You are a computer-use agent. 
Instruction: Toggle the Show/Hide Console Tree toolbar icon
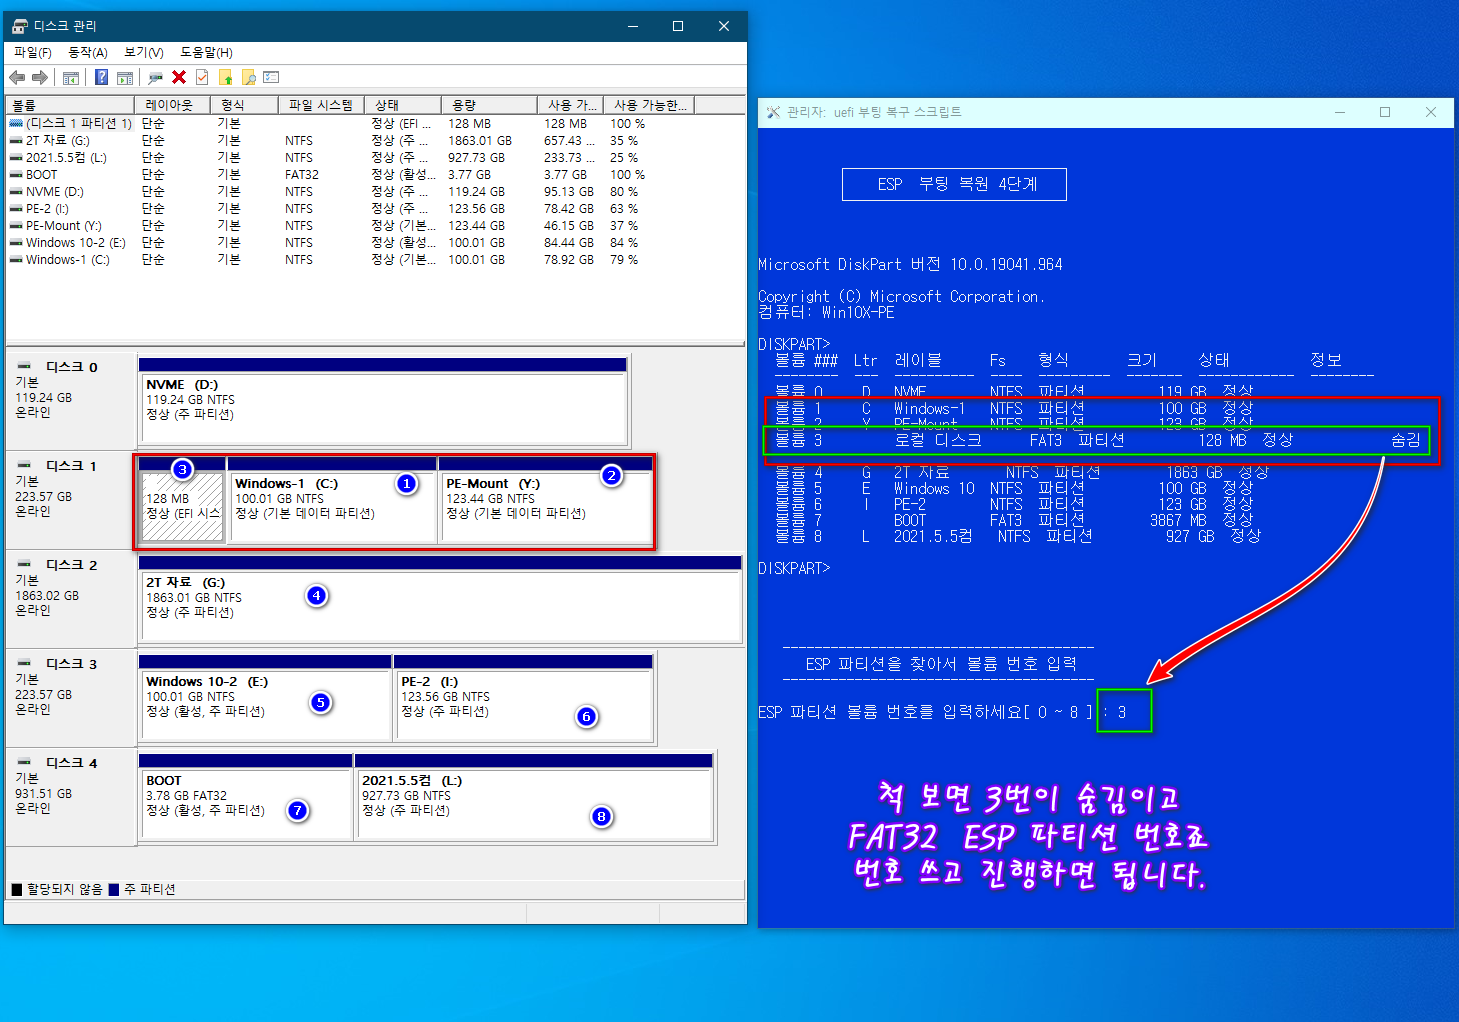pos(71,78)
